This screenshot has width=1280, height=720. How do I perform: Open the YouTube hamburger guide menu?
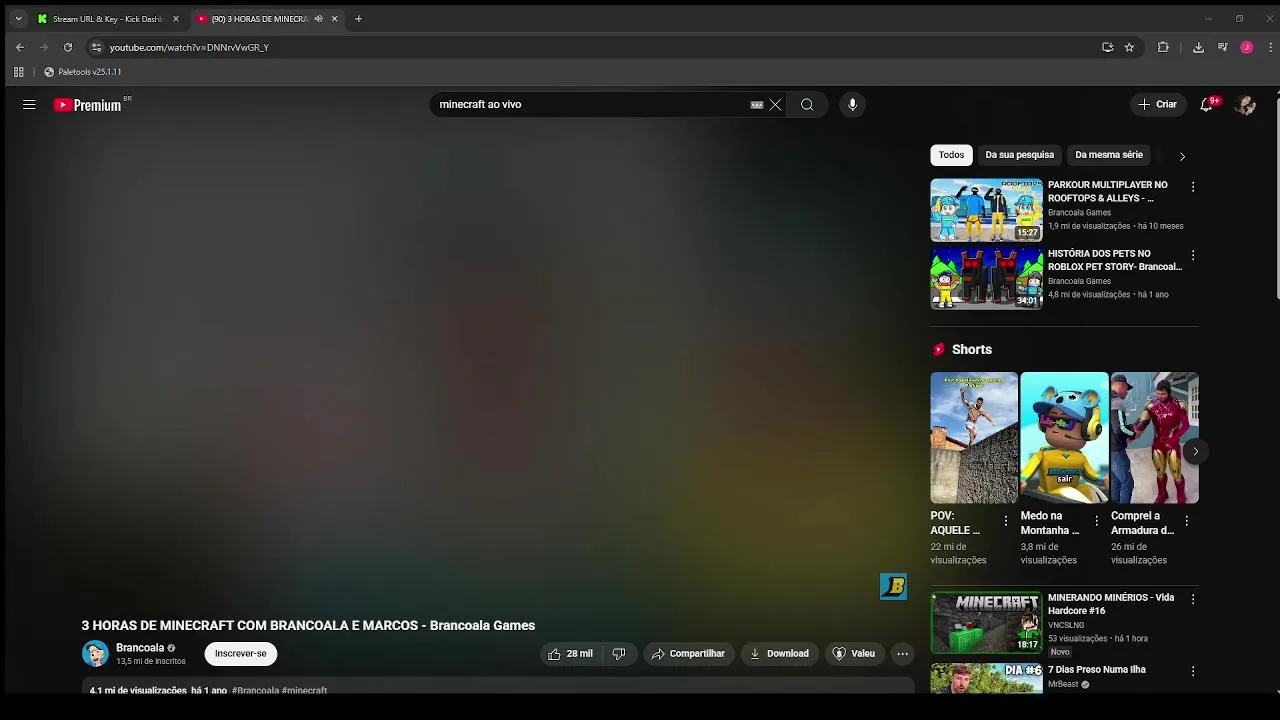pyautogui.click(x=29, y=104)
